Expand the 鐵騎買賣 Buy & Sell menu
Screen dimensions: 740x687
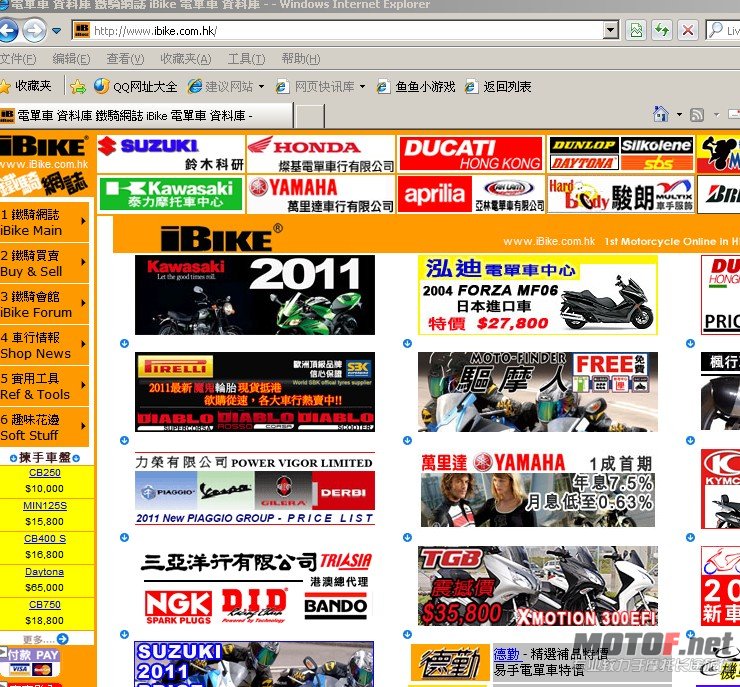coord(44,263)
